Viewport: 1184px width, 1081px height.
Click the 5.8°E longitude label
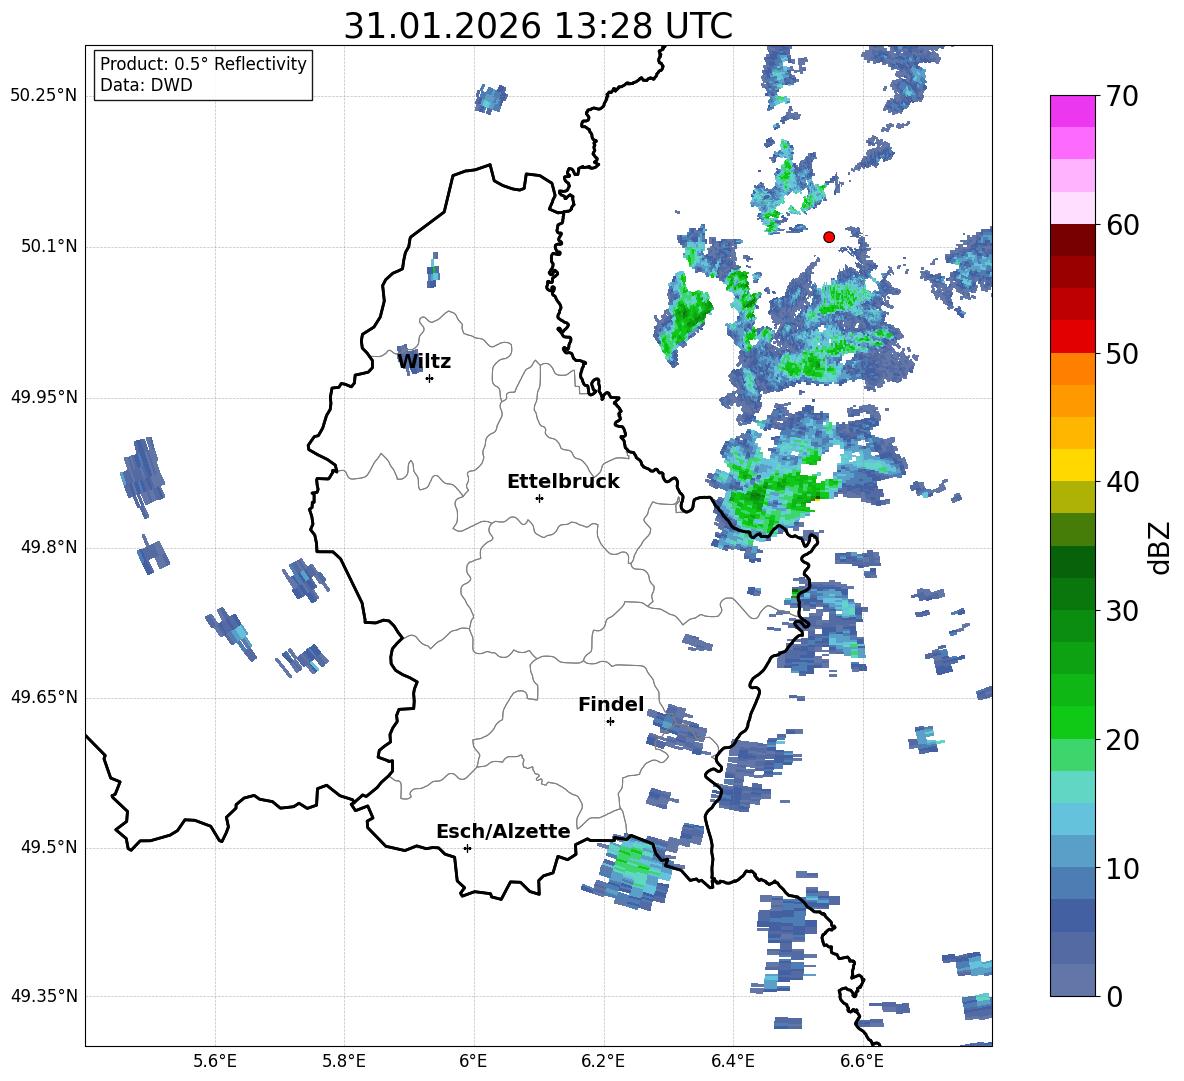344,1061
